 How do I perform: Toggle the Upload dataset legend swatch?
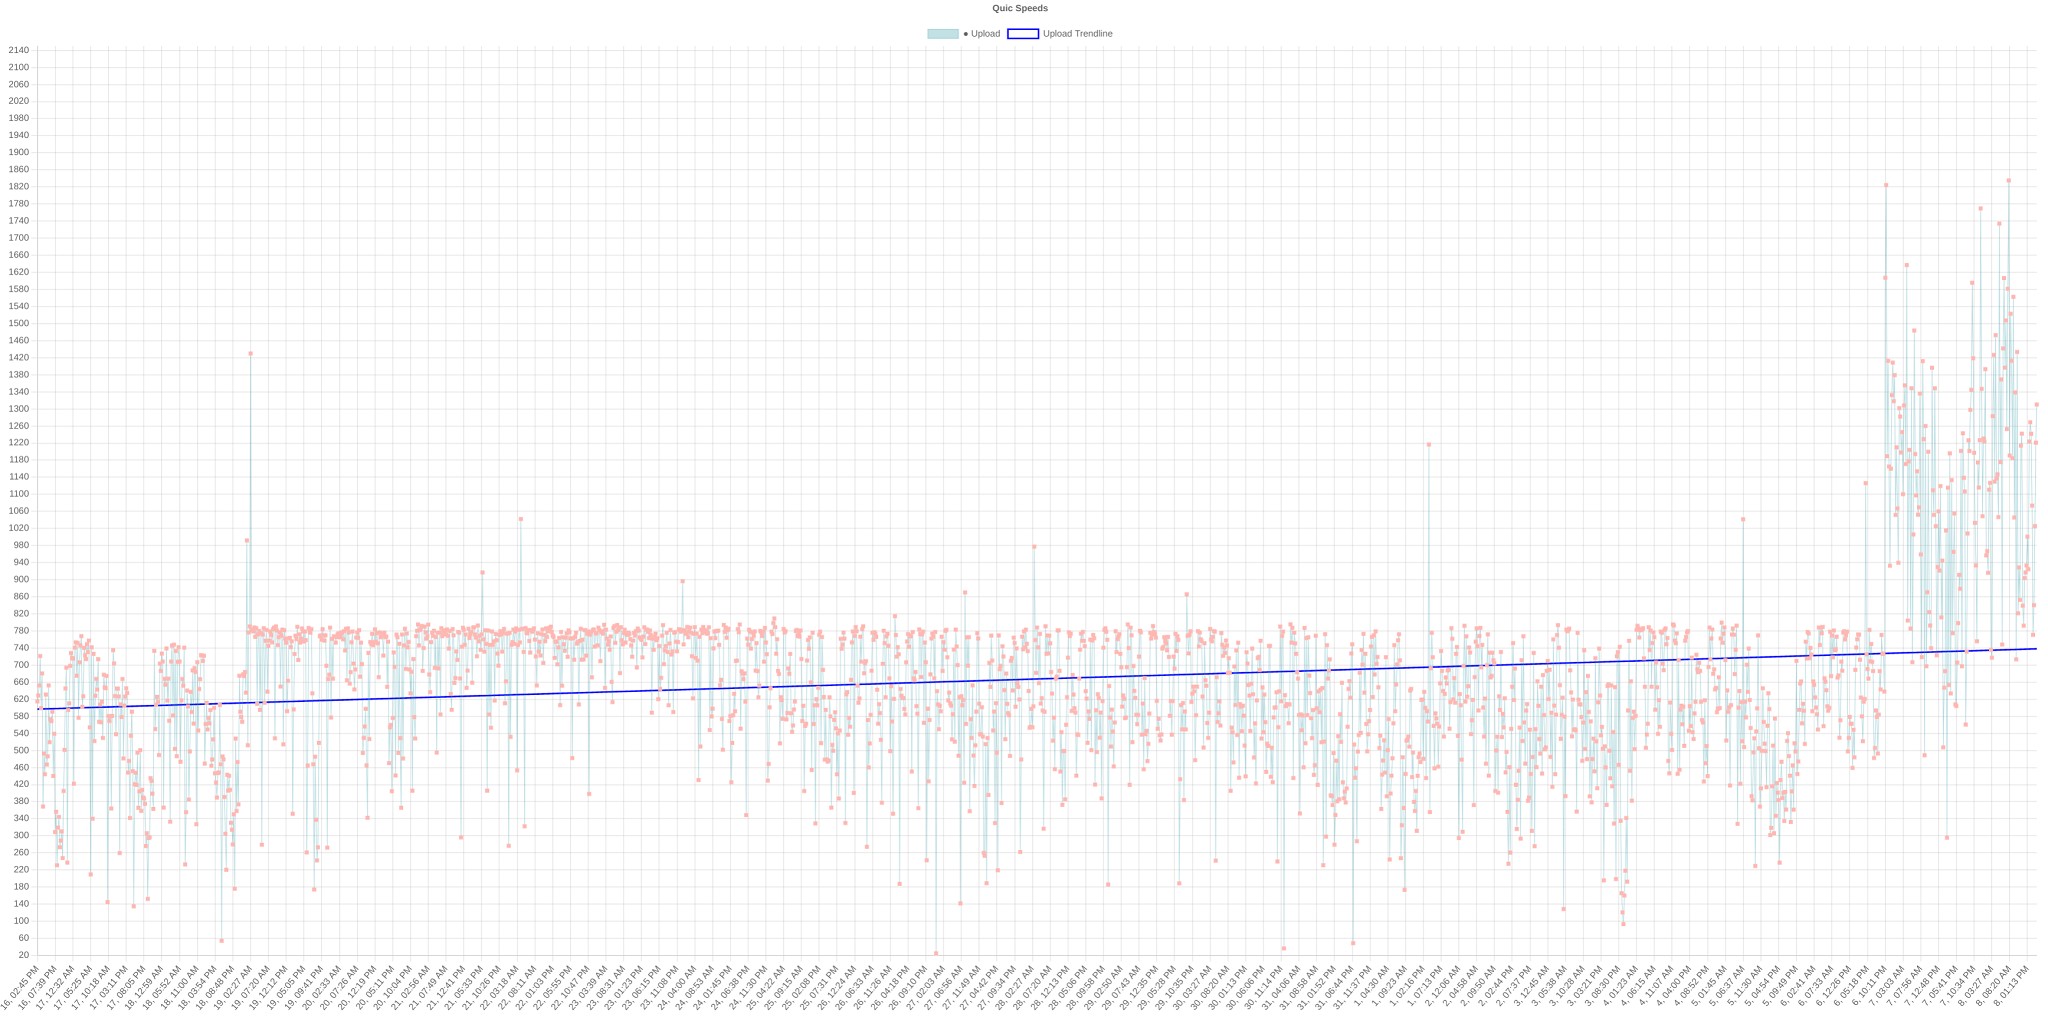tap(942, 34)
